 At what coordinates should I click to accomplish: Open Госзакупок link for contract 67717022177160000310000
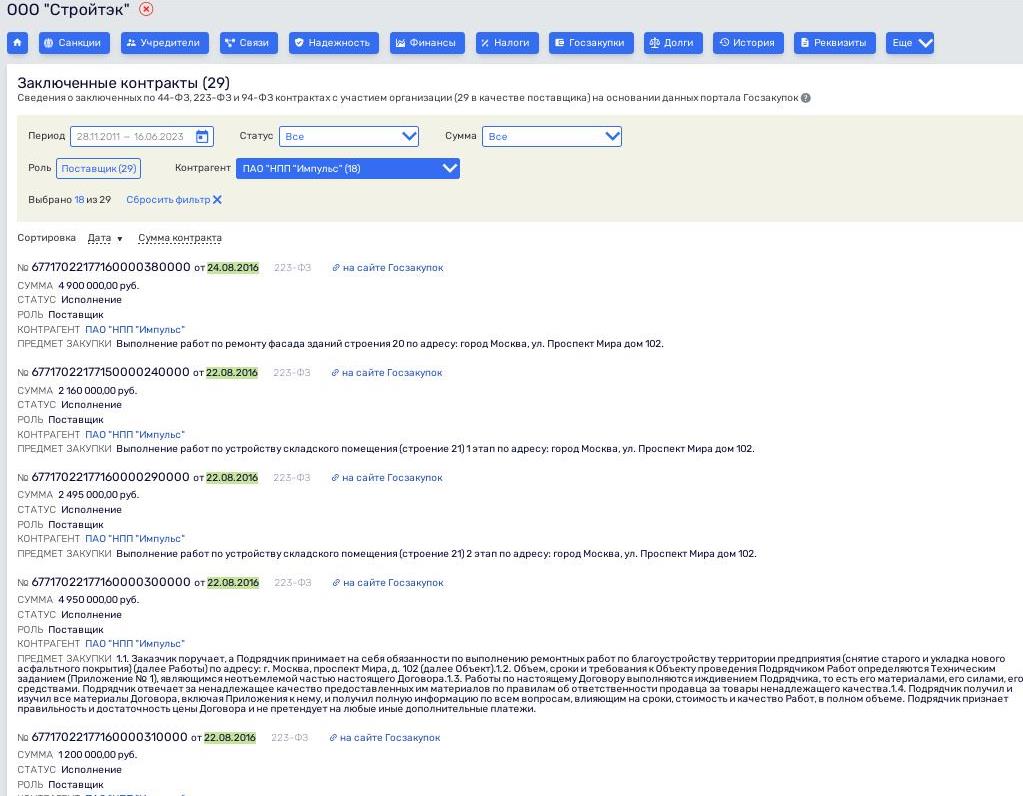tap(385, 738)
